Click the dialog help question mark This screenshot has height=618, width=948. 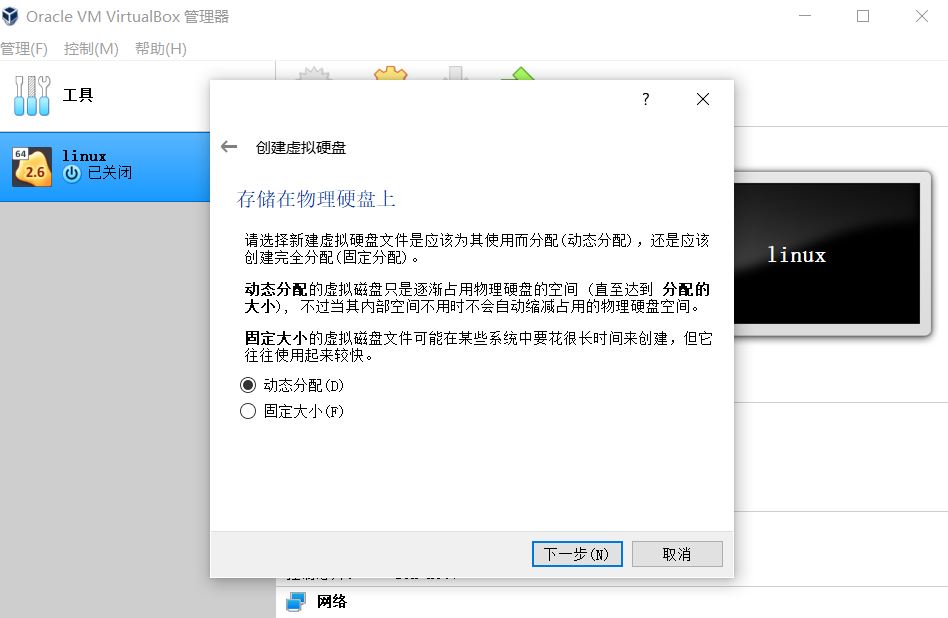(646, 99)
